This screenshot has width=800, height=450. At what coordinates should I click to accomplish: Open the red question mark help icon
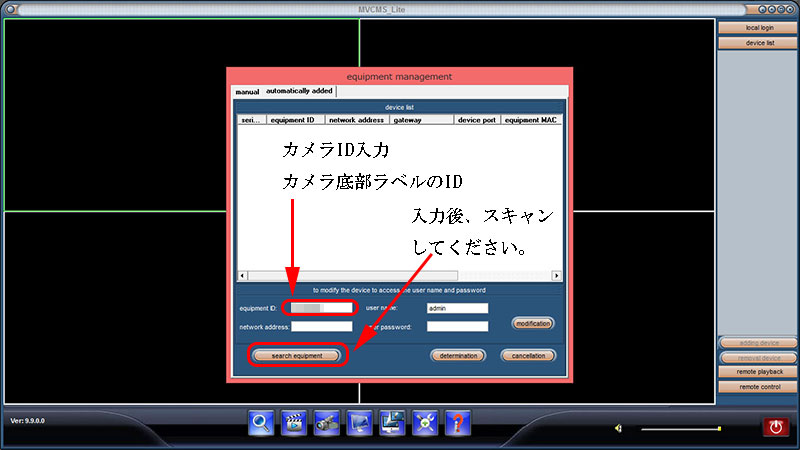(458, 423)
